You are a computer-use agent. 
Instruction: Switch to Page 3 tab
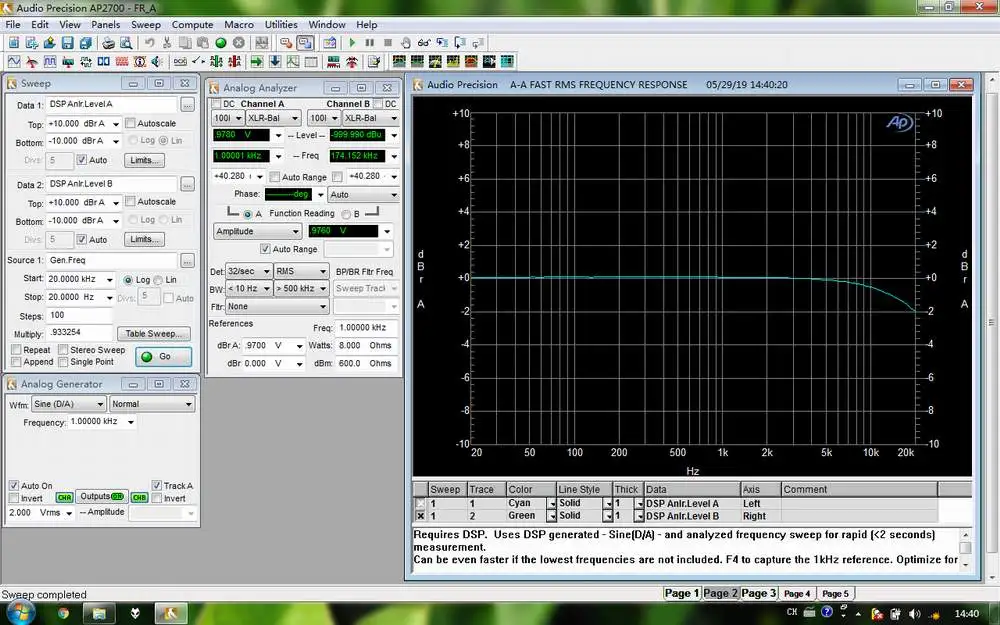(758, 593)
